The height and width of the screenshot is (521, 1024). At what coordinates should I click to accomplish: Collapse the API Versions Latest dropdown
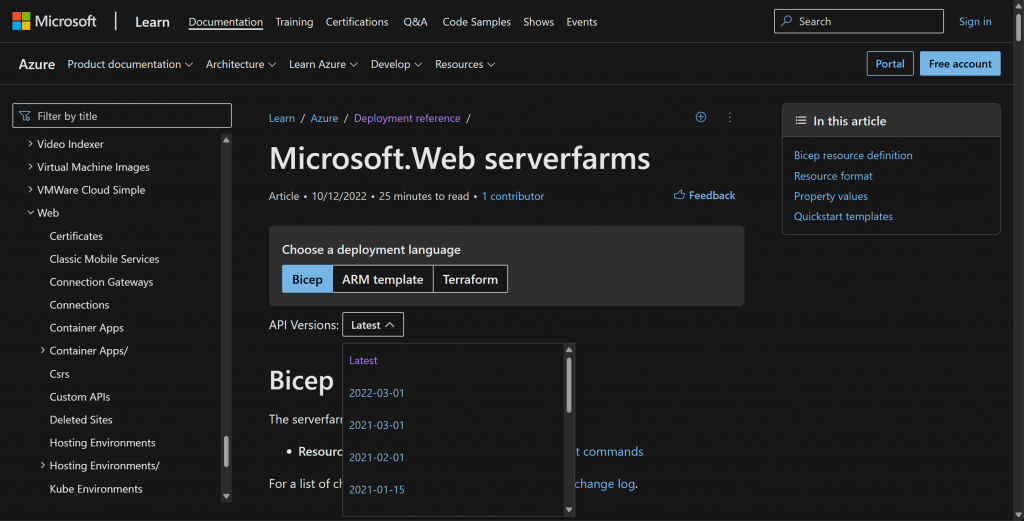[x=373, y=324]
